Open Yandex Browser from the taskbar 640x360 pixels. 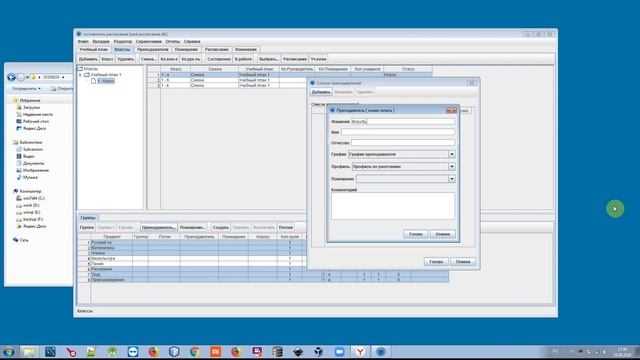point(360,351)
